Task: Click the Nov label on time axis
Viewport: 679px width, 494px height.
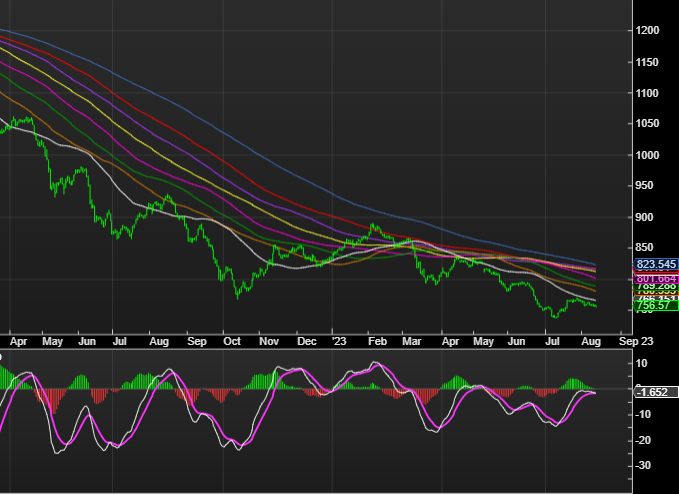Action: pos(269,342)
